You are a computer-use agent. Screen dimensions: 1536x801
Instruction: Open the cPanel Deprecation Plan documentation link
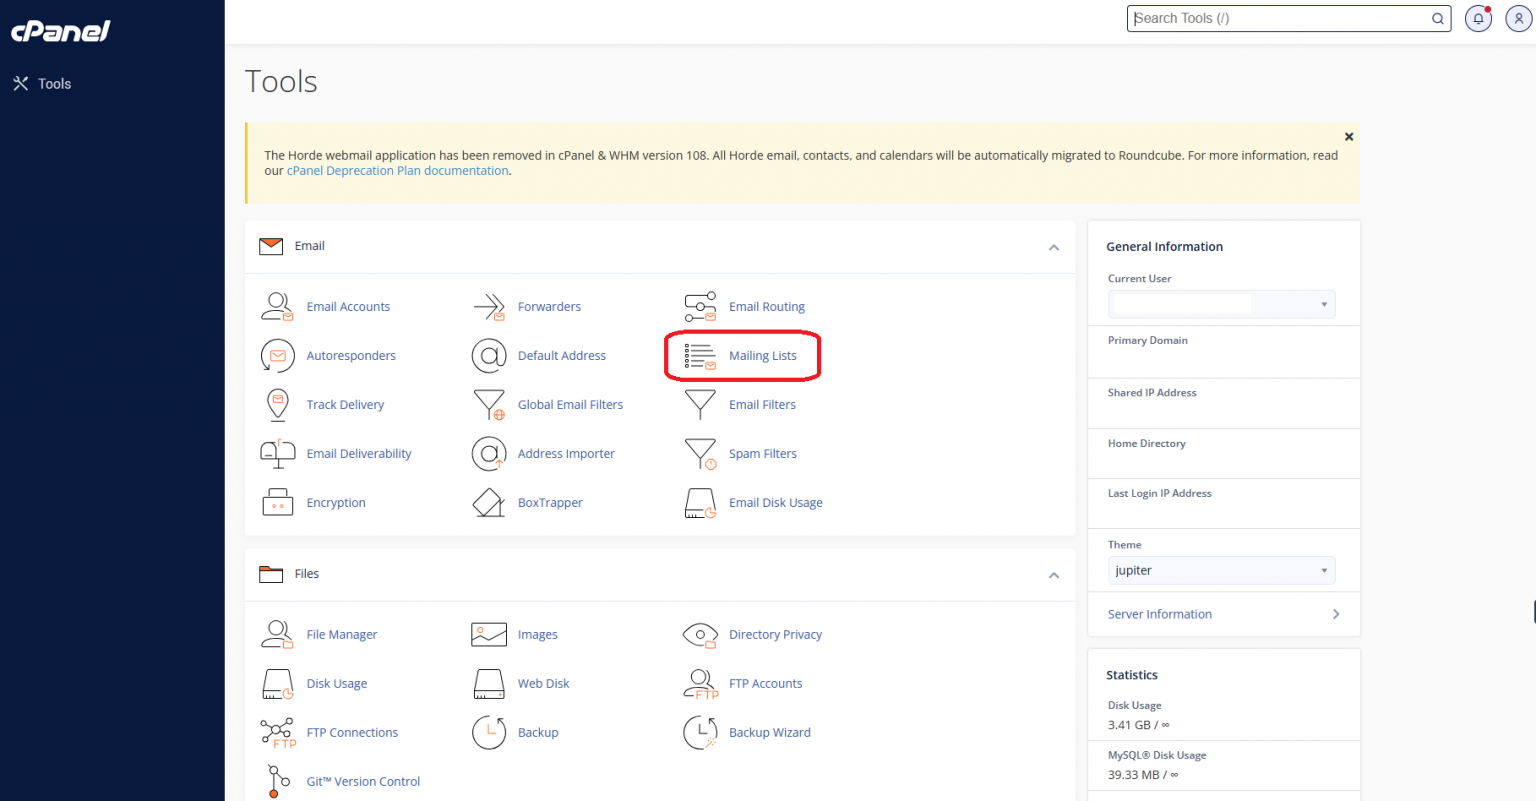pyautogui.click(x=396, y=170)
